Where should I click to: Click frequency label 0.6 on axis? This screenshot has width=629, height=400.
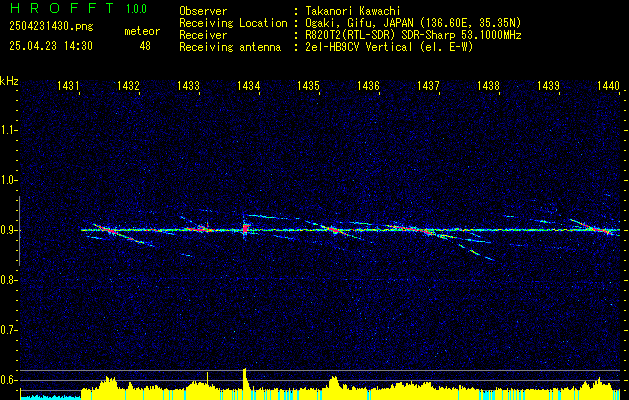coord(8,380)
